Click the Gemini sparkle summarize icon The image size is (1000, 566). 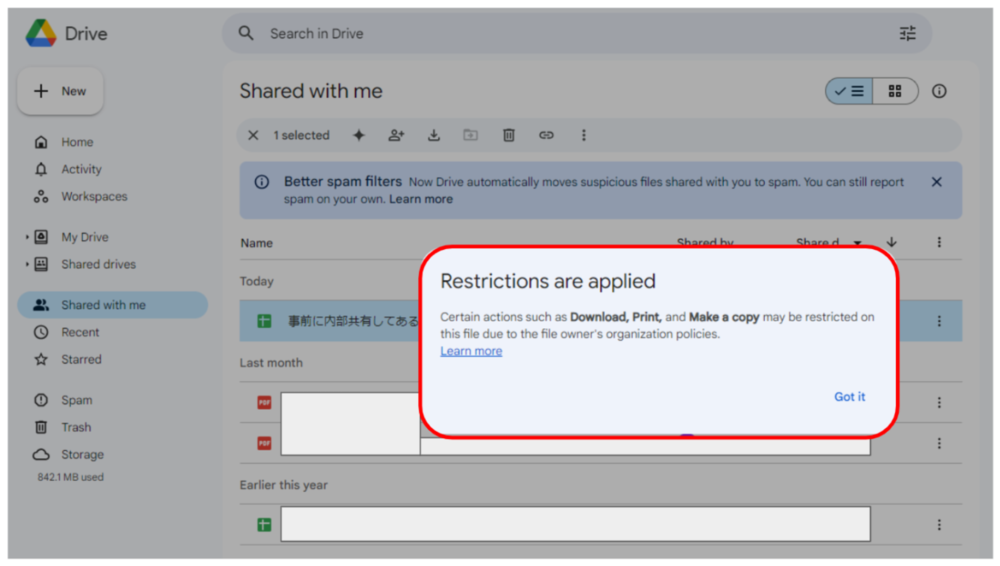pos(359,135)
